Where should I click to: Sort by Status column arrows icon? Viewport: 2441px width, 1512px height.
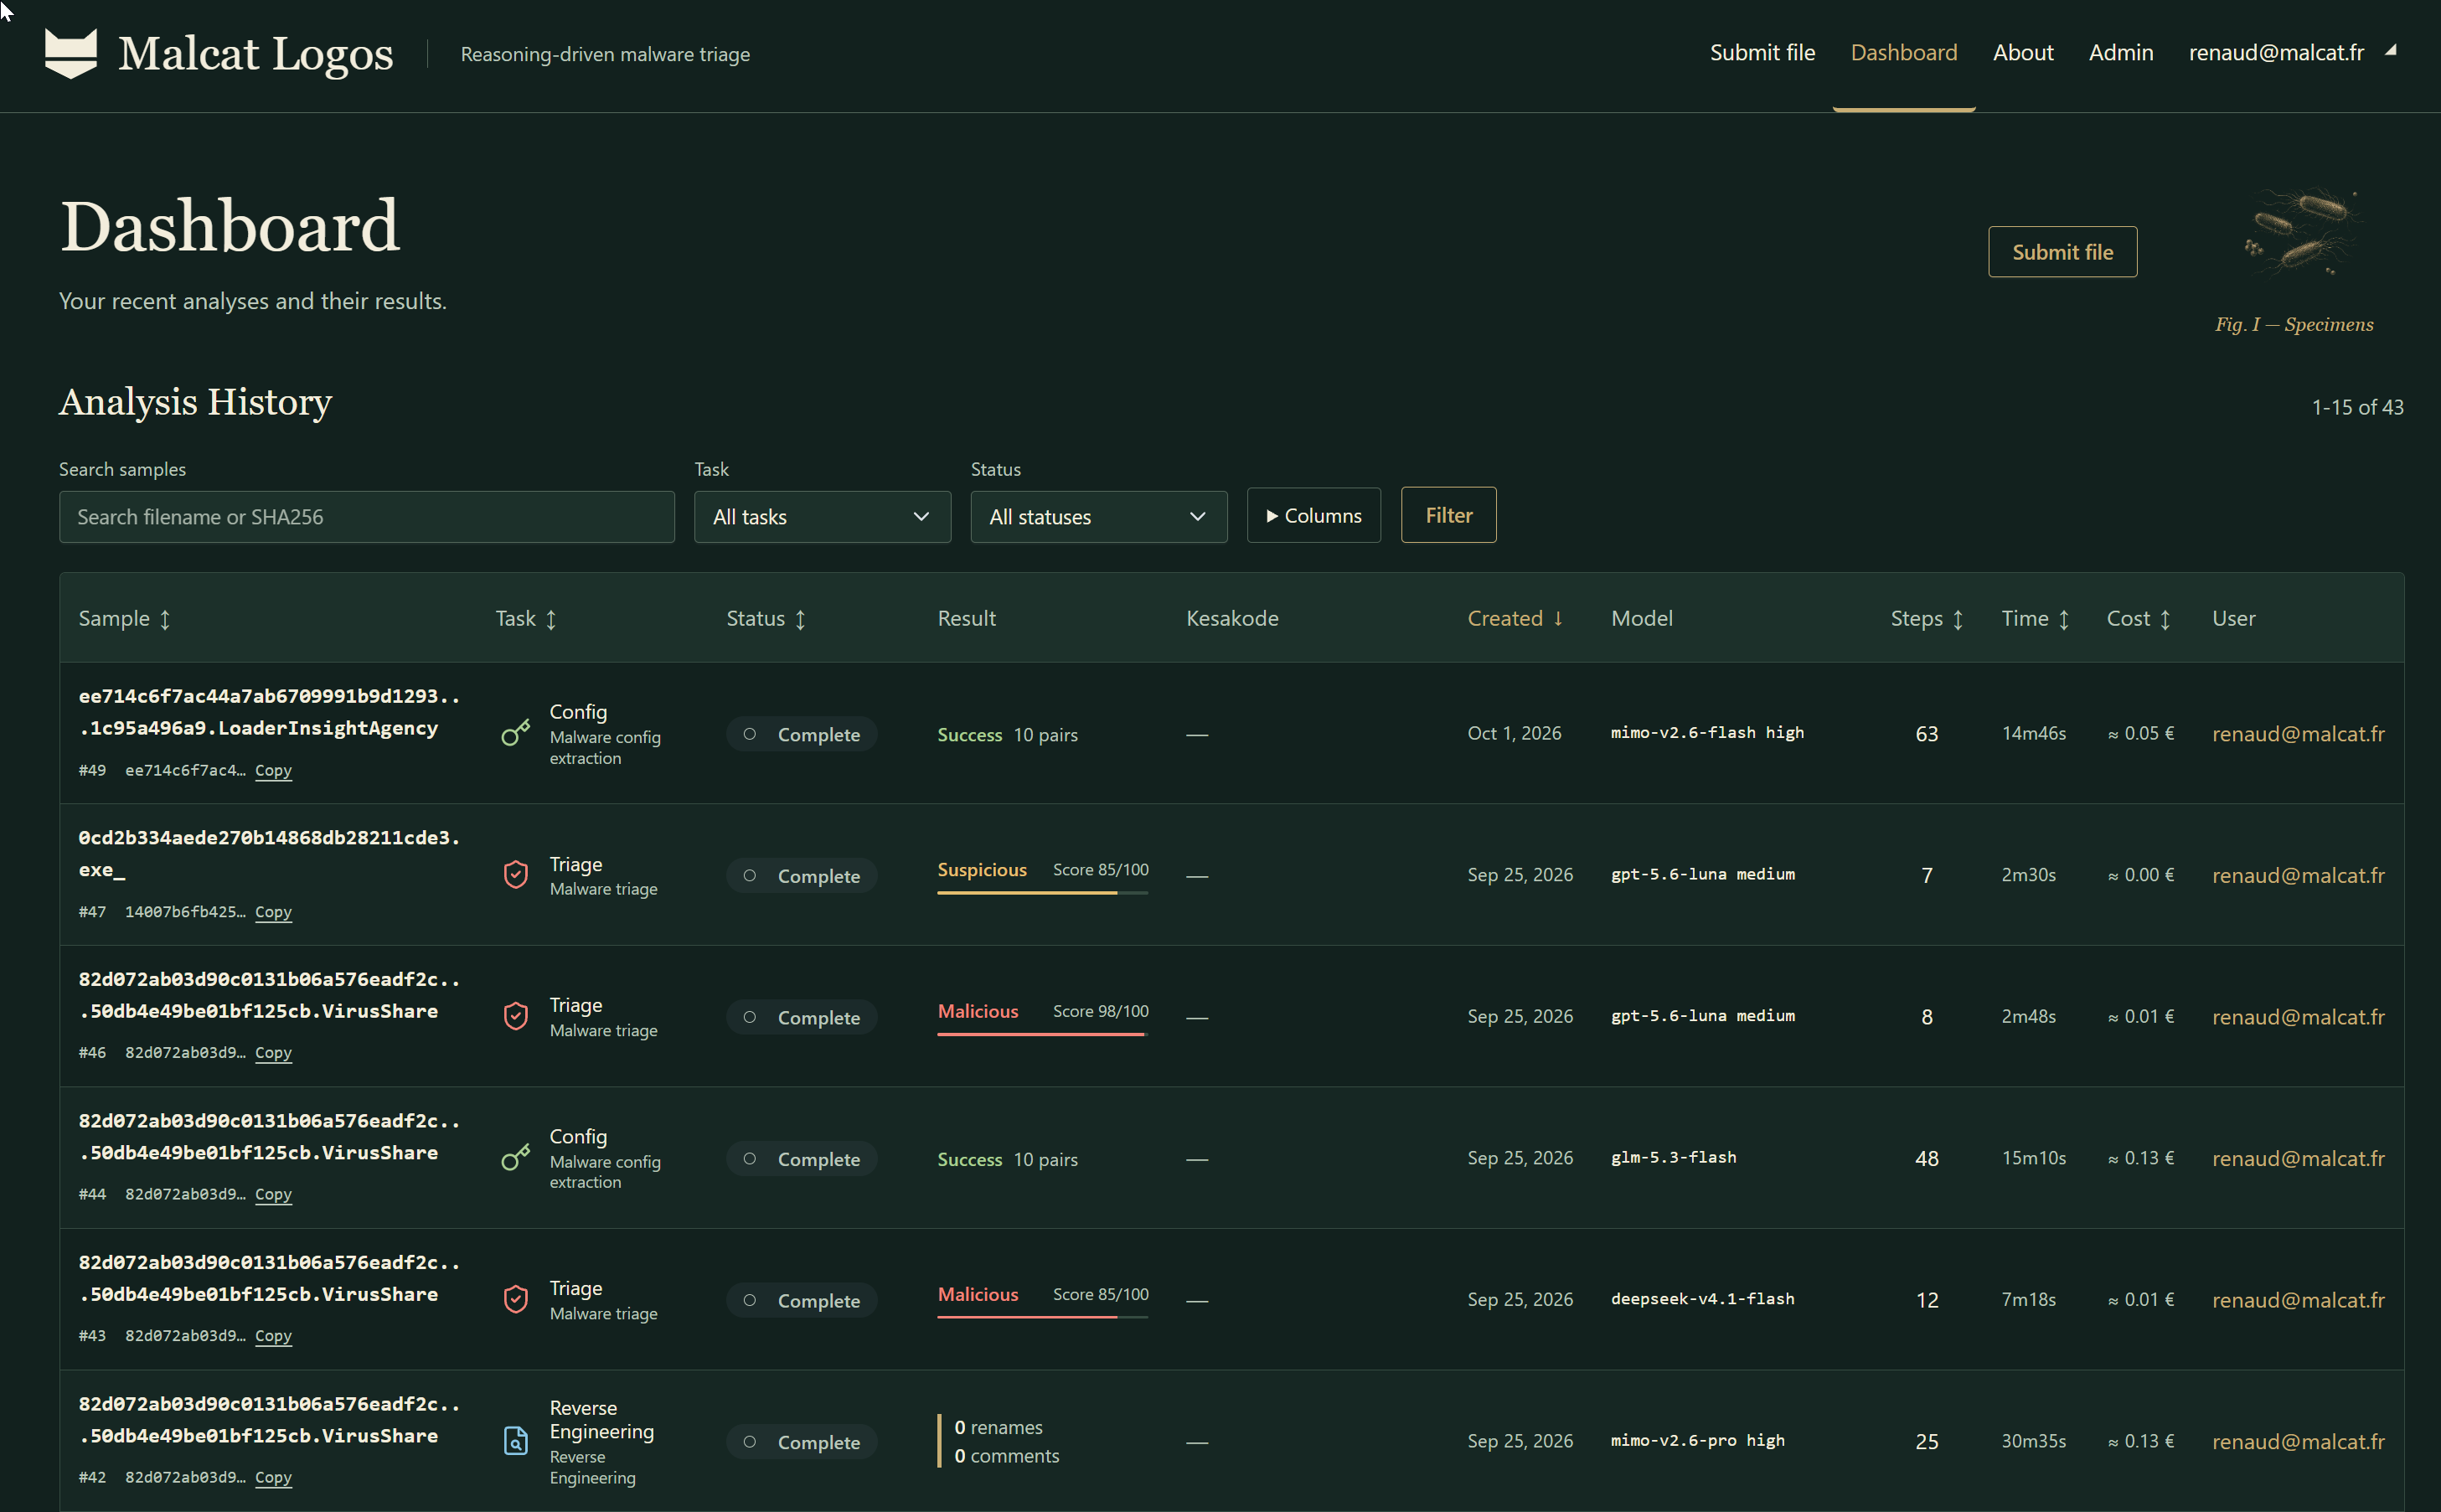coord(800,619)
